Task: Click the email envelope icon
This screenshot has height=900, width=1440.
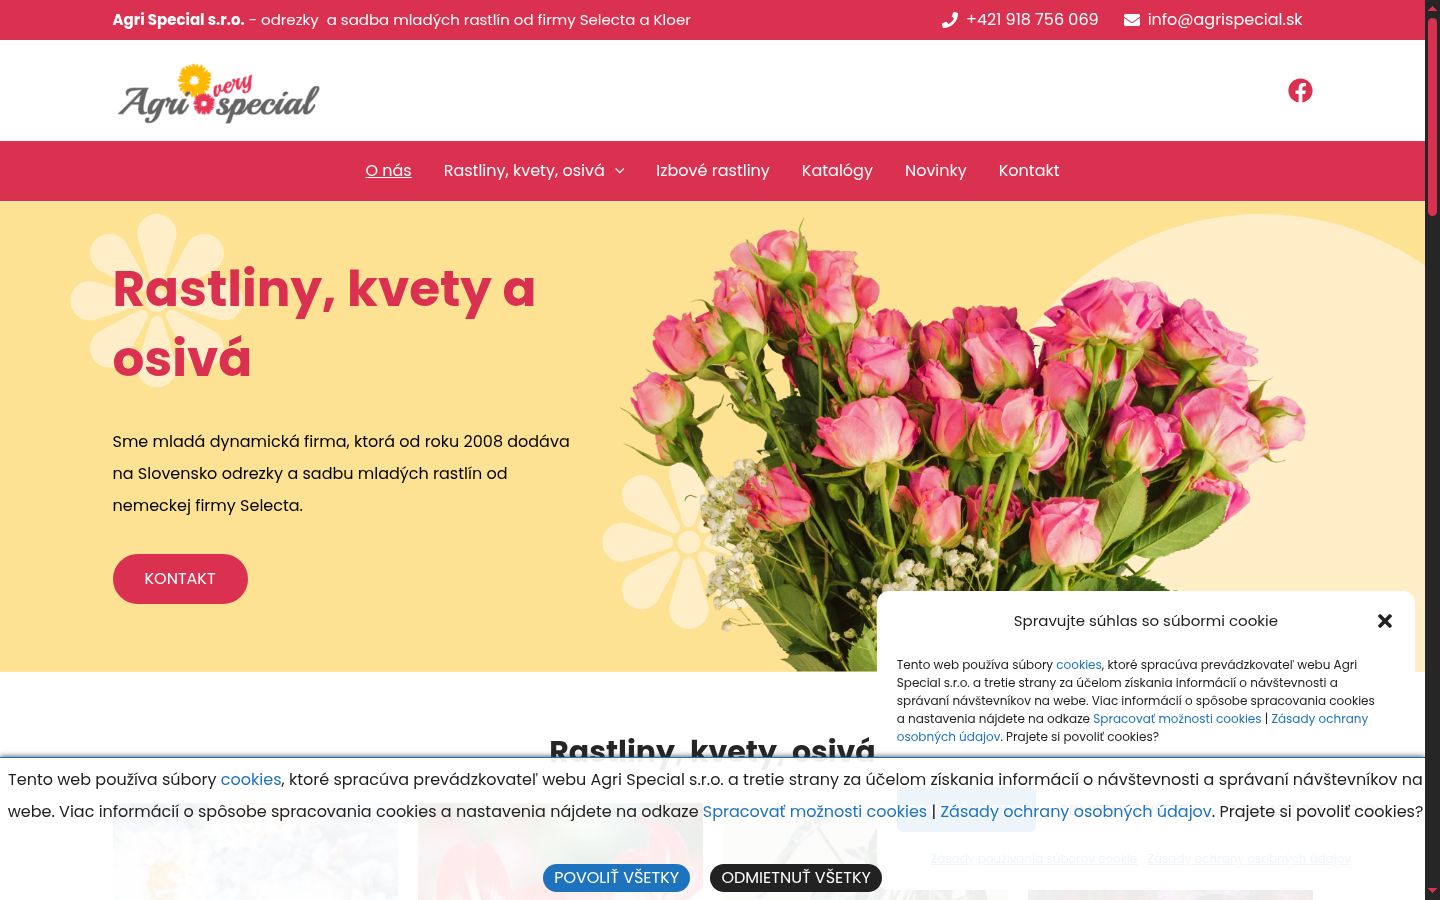Action: click(1132, 20)
